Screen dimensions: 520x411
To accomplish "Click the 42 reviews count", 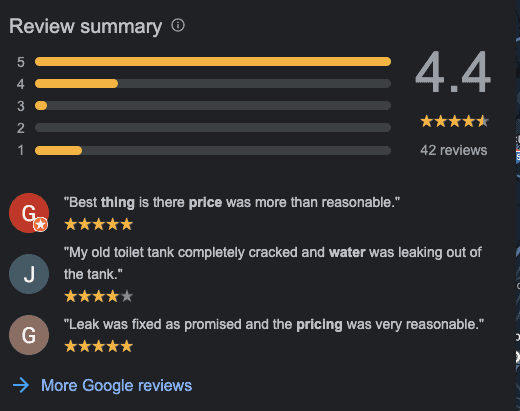I will 454,150.
